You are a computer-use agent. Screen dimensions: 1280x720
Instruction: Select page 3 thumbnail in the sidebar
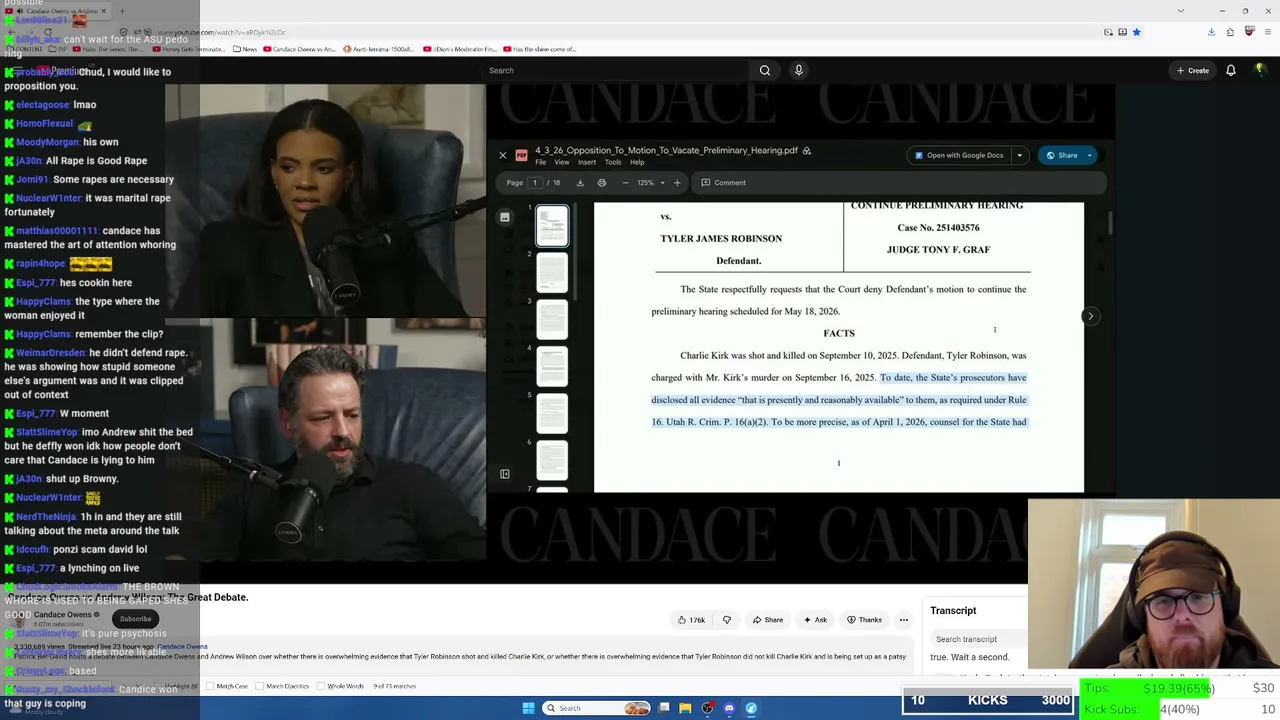click(x=552, y=320)
